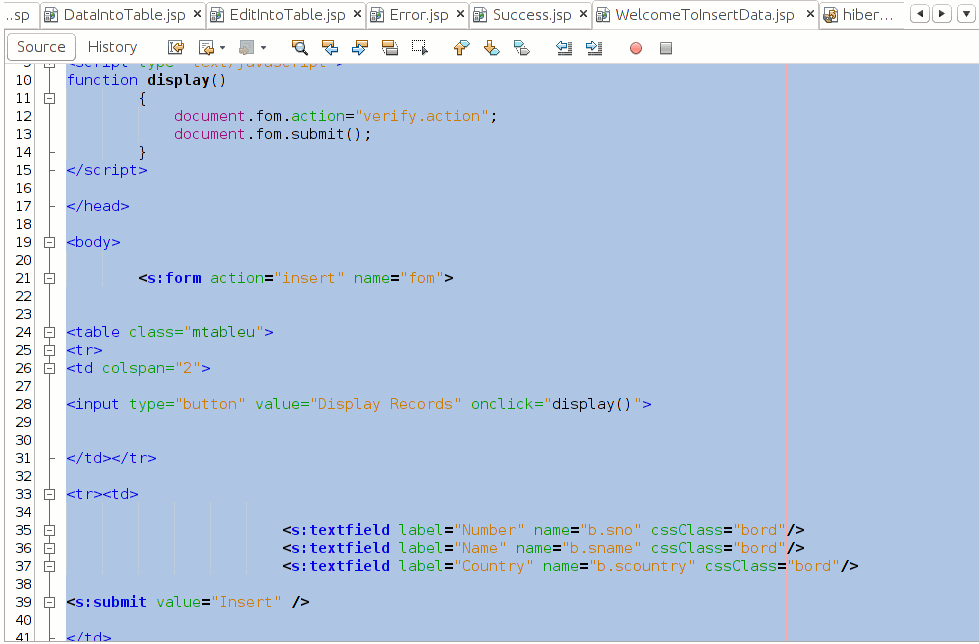Show the opened documents list dropdown
This screenshot has width=979, height=644.
click(x=967, y=13)
